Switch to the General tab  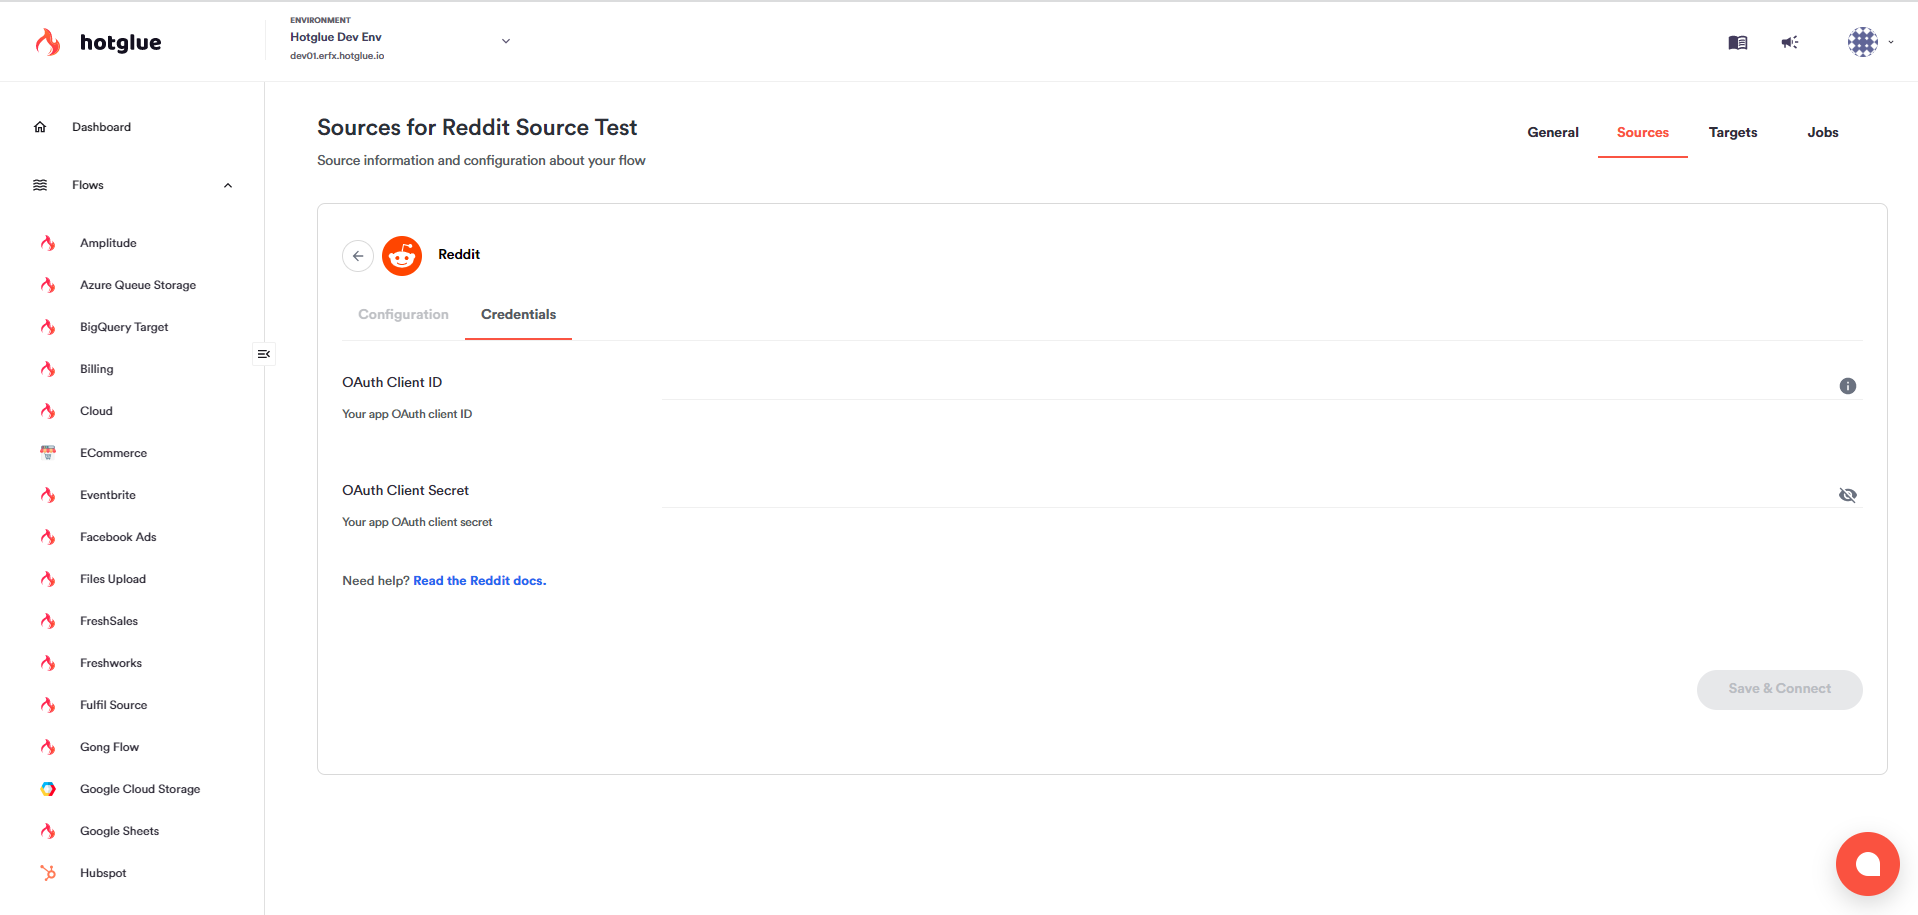coord(1553,133)
